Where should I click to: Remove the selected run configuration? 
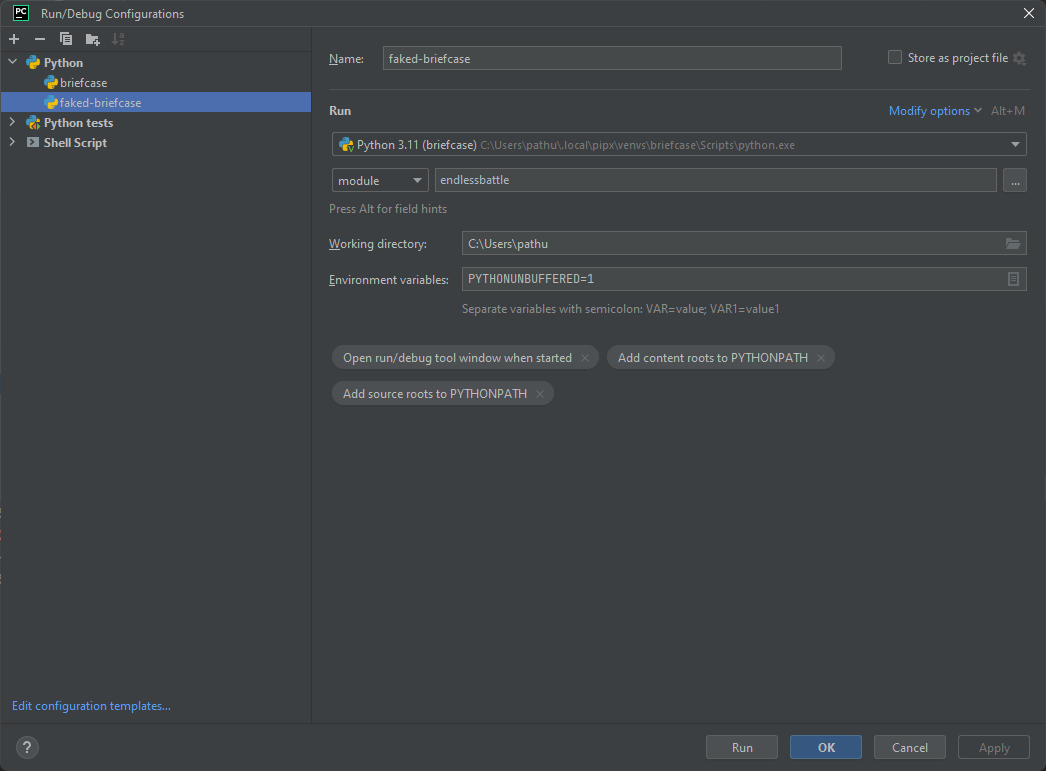[39, 38]
